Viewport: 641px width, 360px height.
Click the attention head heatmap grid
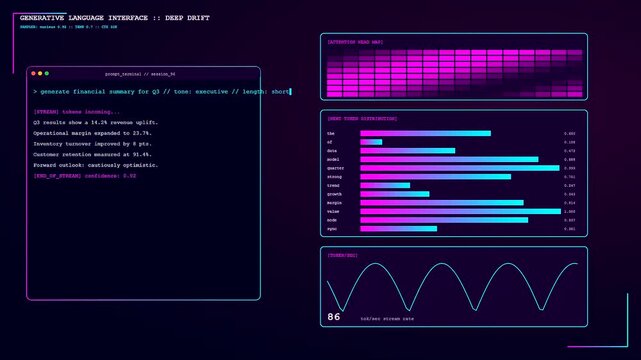(455, 74)
